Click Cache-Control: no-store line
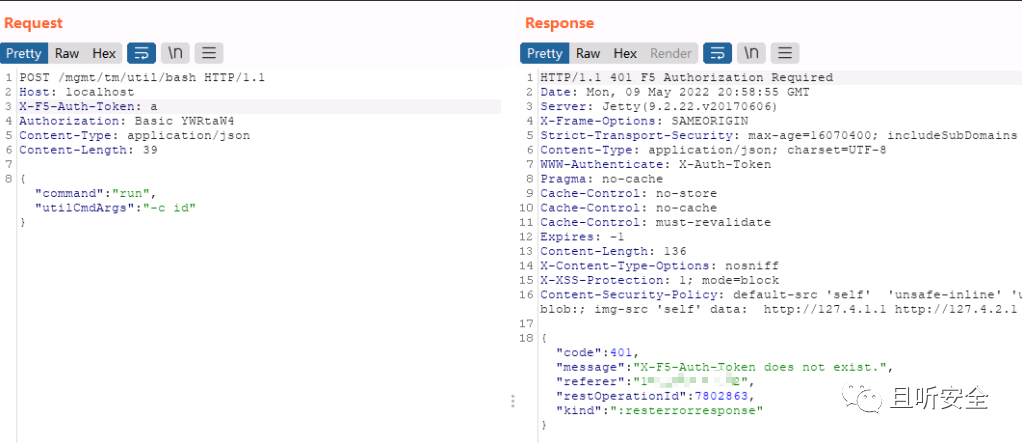Viewport: 1022px width, 443px height. [x=628, y=193]
